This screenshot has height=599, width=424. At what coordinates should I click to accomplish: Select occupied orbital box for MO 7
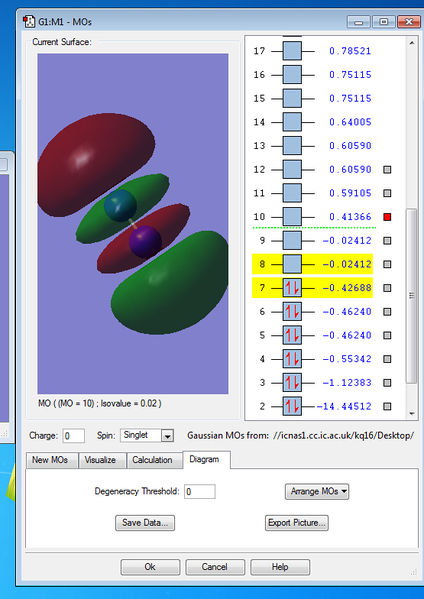pos(292,288)
